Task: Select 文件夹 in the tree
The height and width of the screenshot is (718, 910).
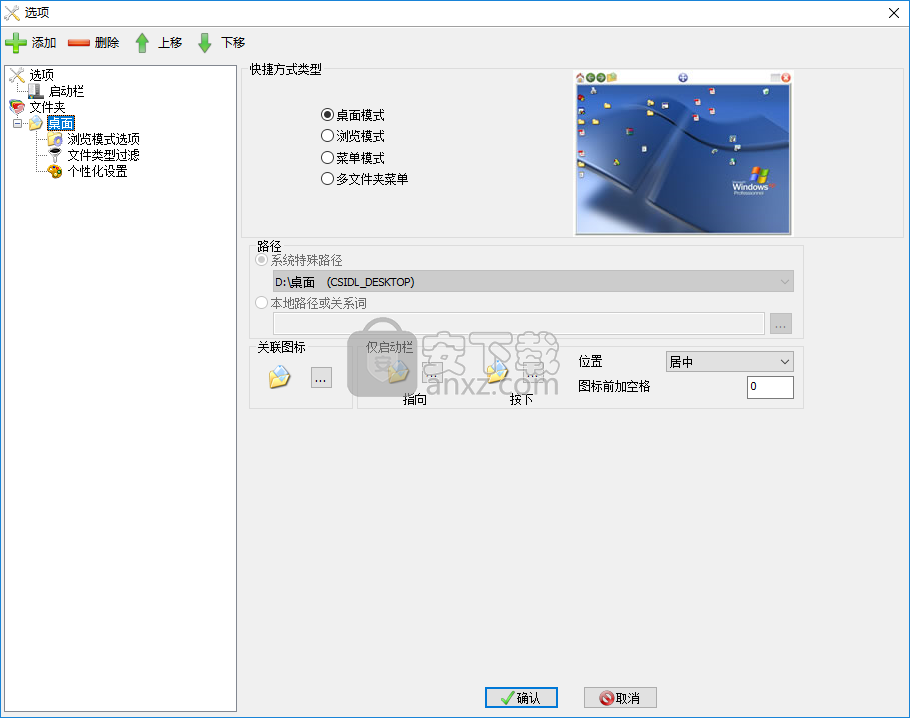Action: pyautogui.click(x=48, y=107)
